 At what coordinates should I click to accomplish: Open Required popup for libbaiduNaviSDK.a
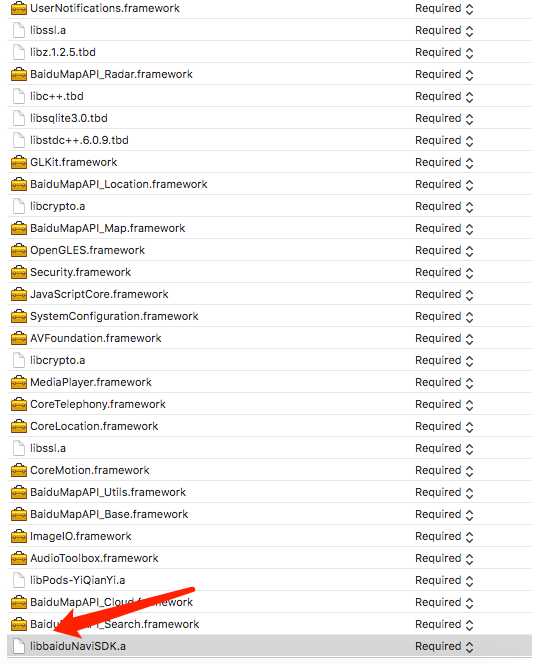click(444, 647)
